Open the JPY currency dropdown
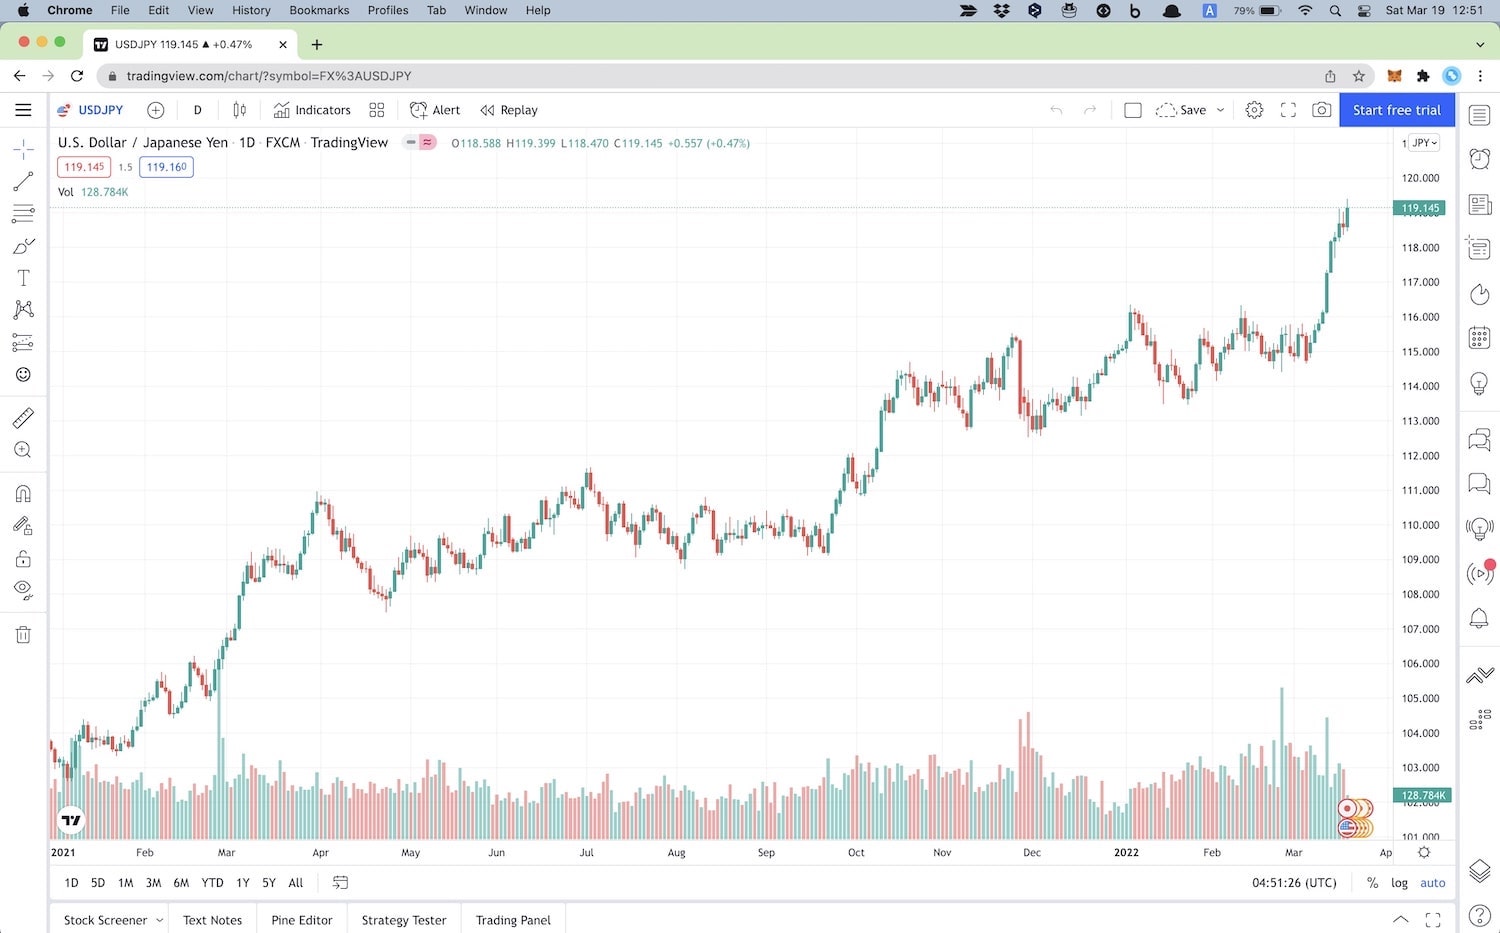Viewport: 1500px width, 933px height. point(1424,143)
